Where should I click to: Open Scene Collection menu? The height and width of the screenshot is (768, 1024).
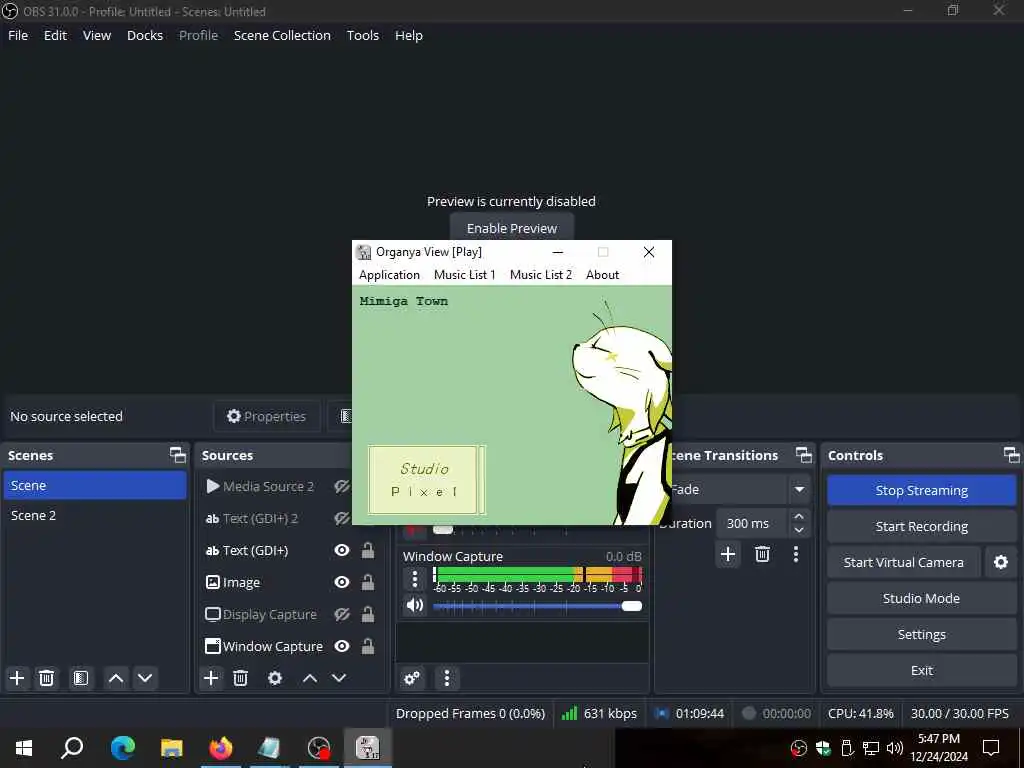click(x=282, y=35)
